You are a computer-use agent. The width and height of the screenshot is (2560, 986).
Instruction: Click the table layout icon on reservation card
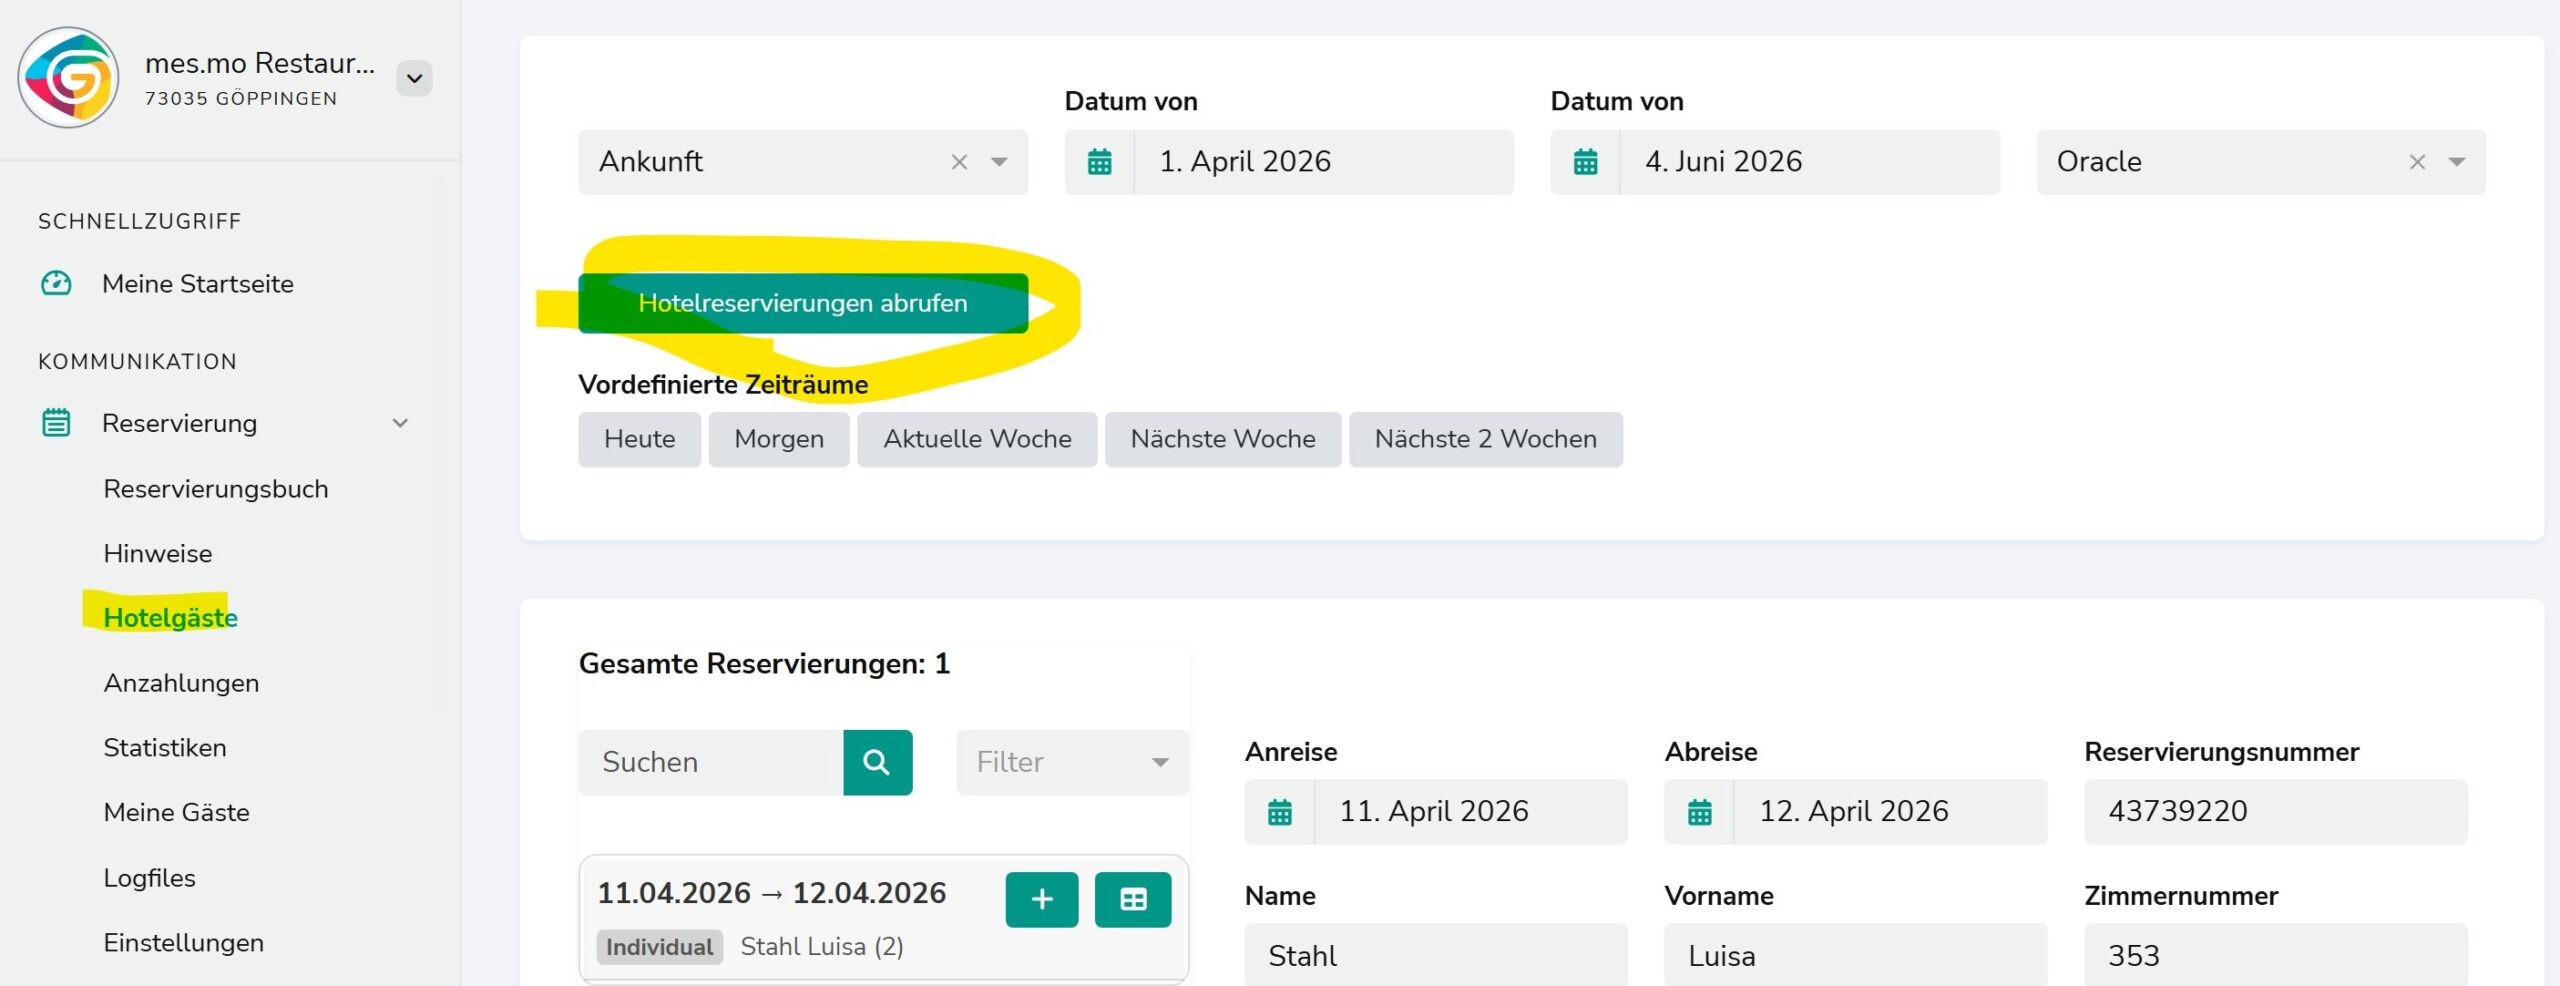(1133, 900)
